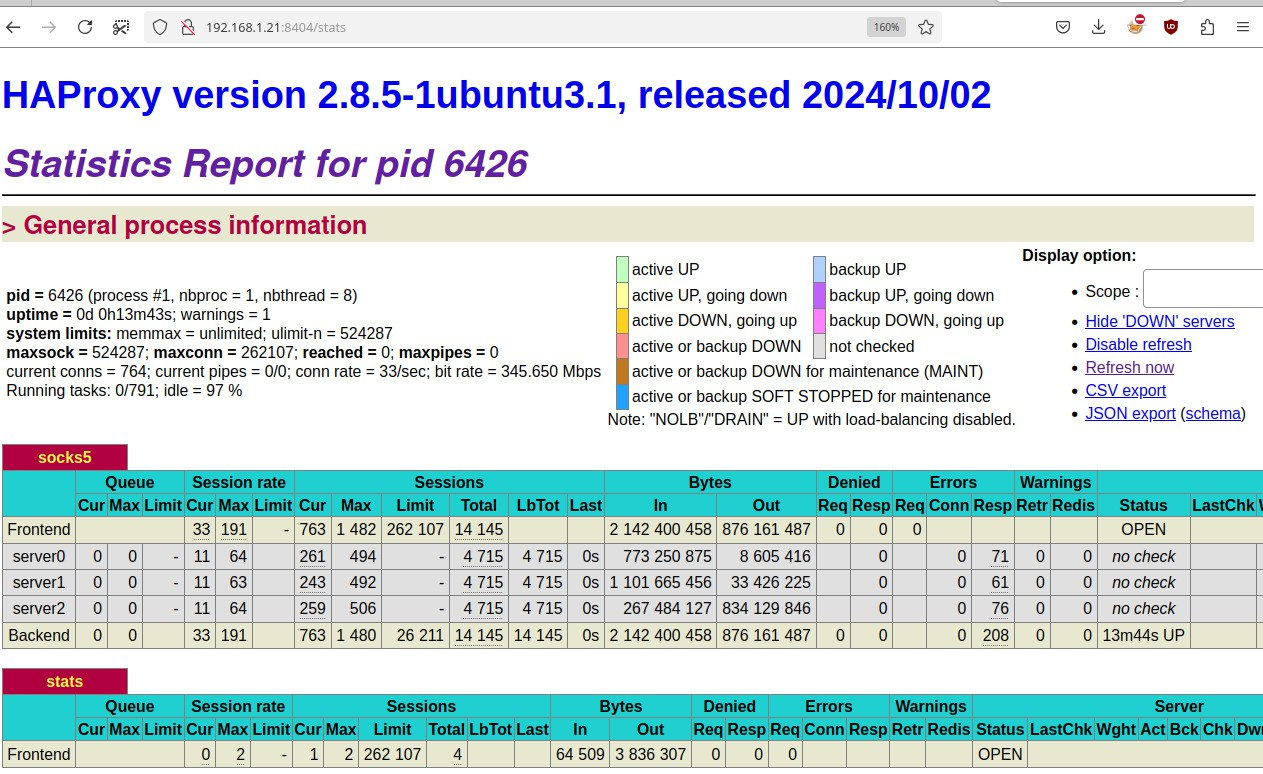Click socks5 Frontend OPEN status
Image resolution: width=1263 pixels, height=774 pixels.
[1143, 529]
